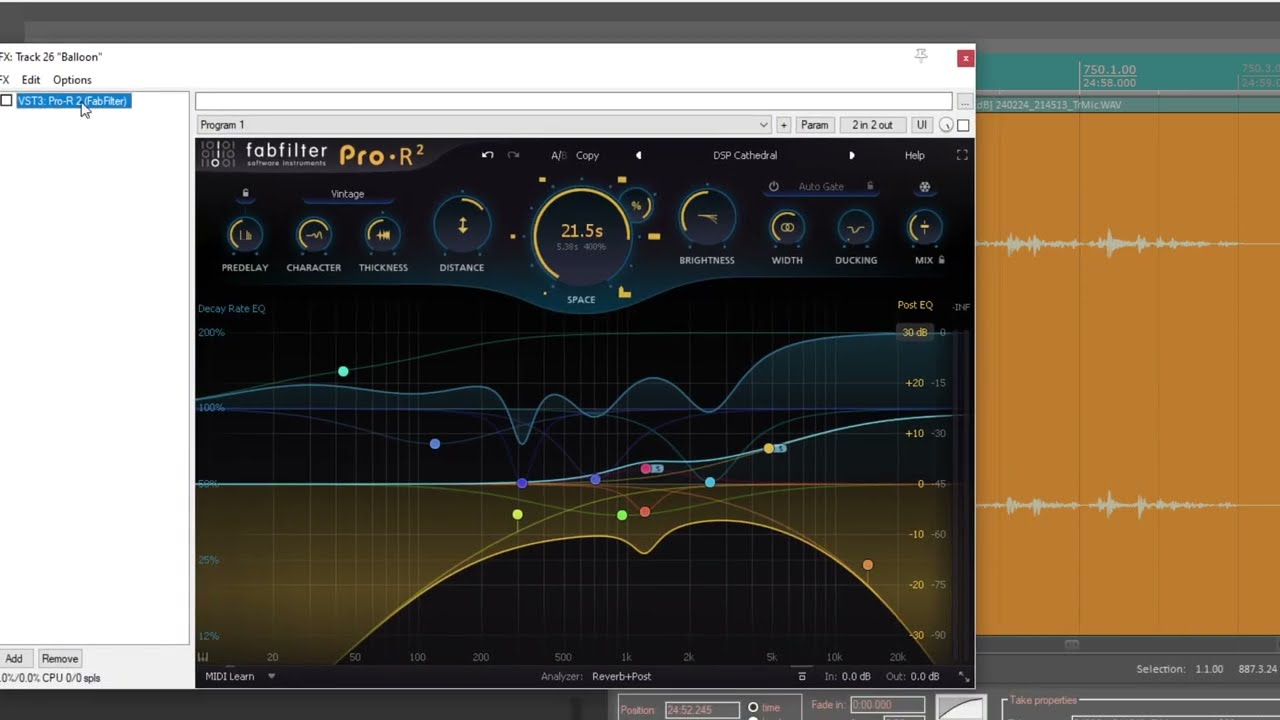Click the S tag on the yellow 5k band

(781, 448)
